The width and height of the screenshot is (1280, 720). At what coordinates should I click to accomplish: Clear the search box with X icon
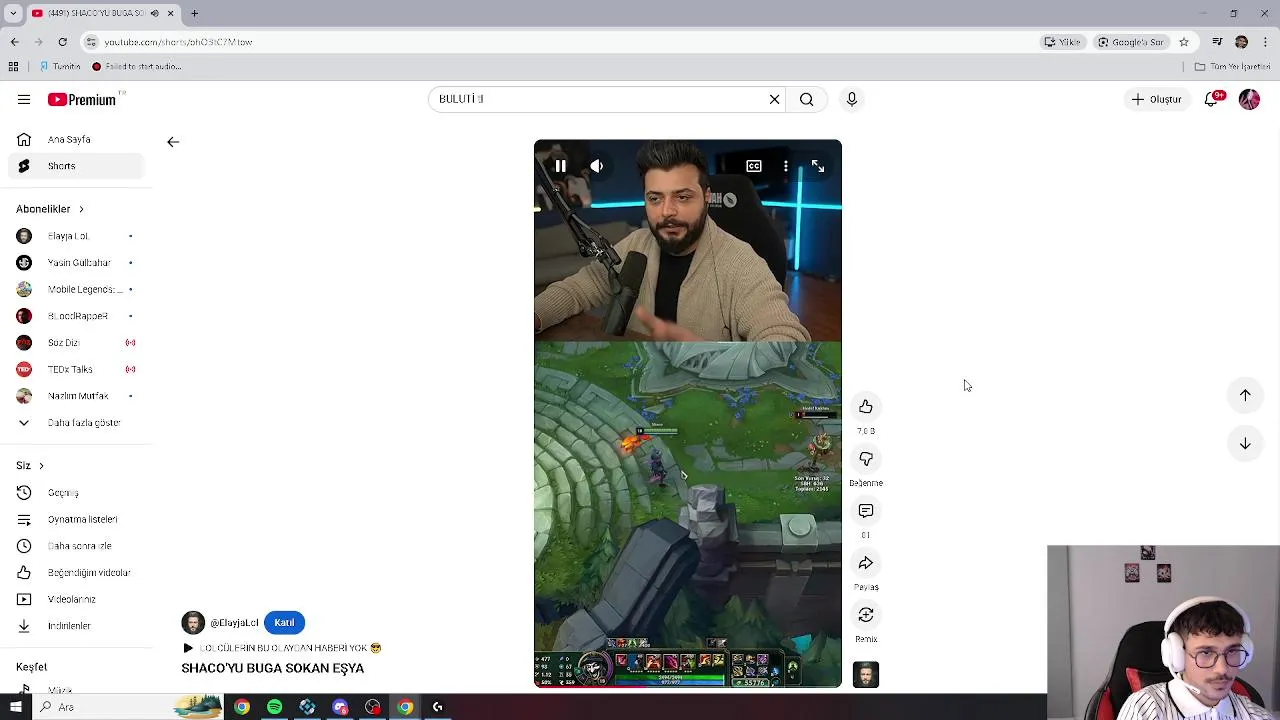point(774,99)
